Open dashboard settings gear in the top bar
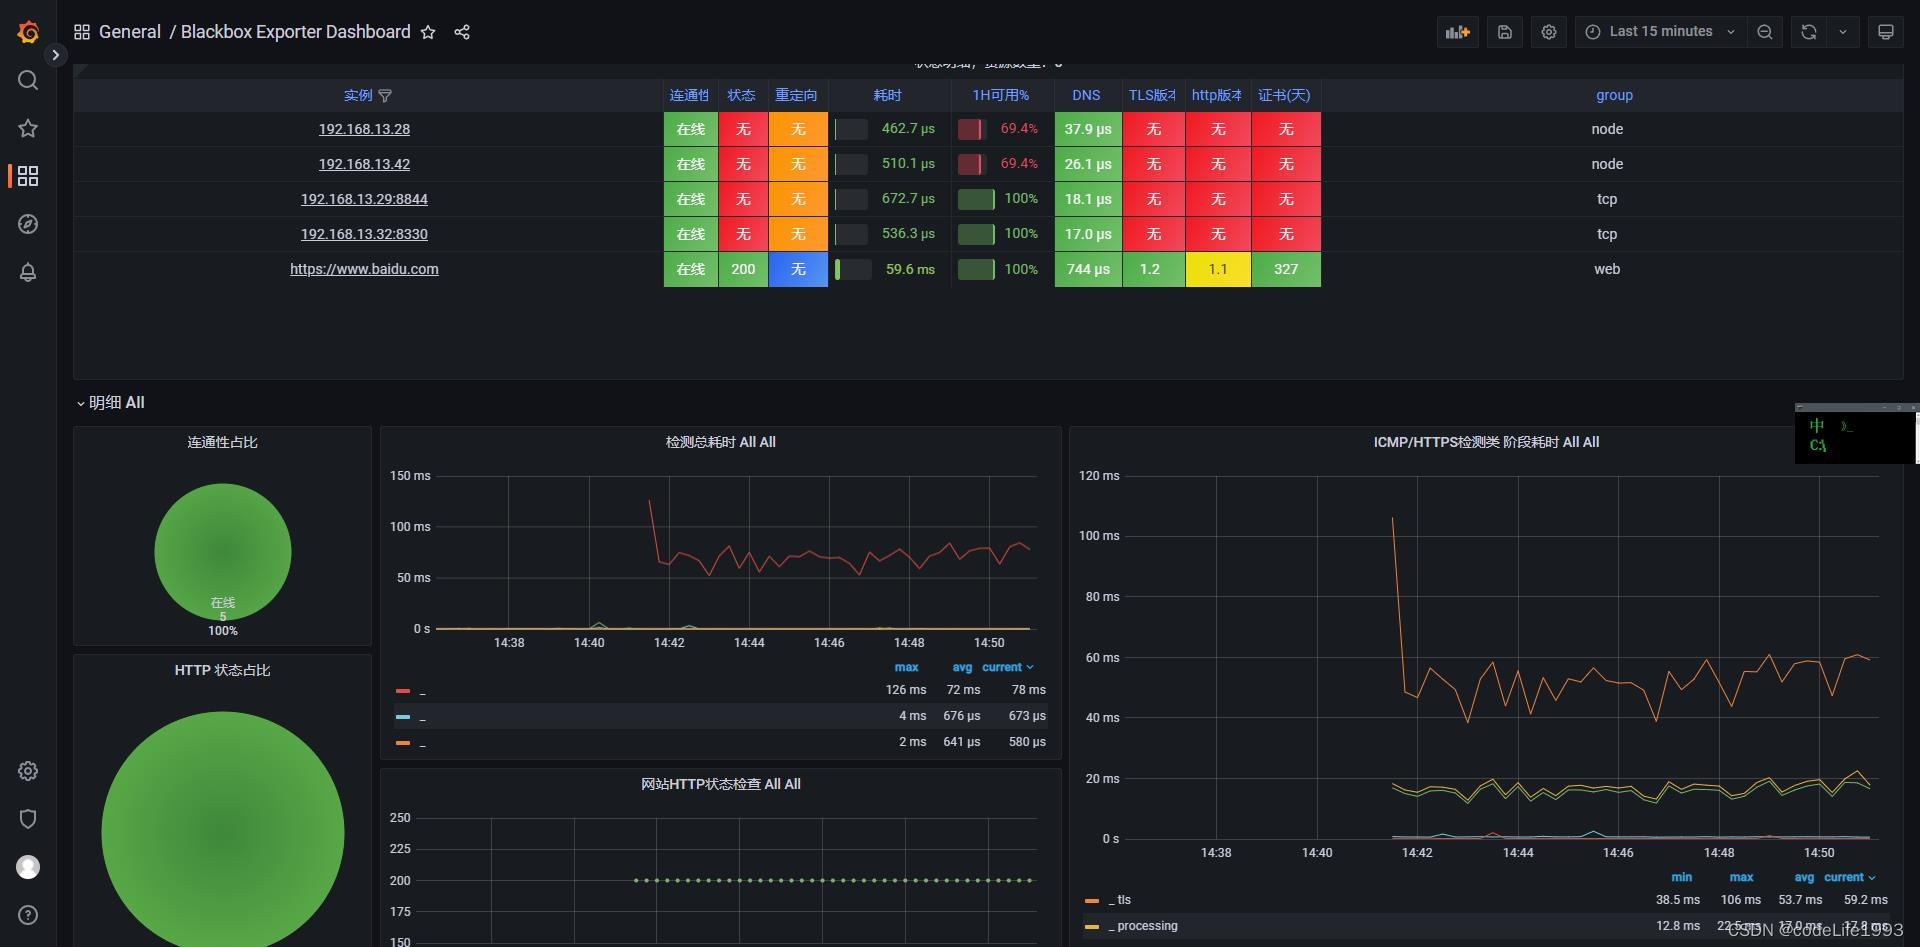This screenshot has height=947, width=1920. coord(1549,32)
